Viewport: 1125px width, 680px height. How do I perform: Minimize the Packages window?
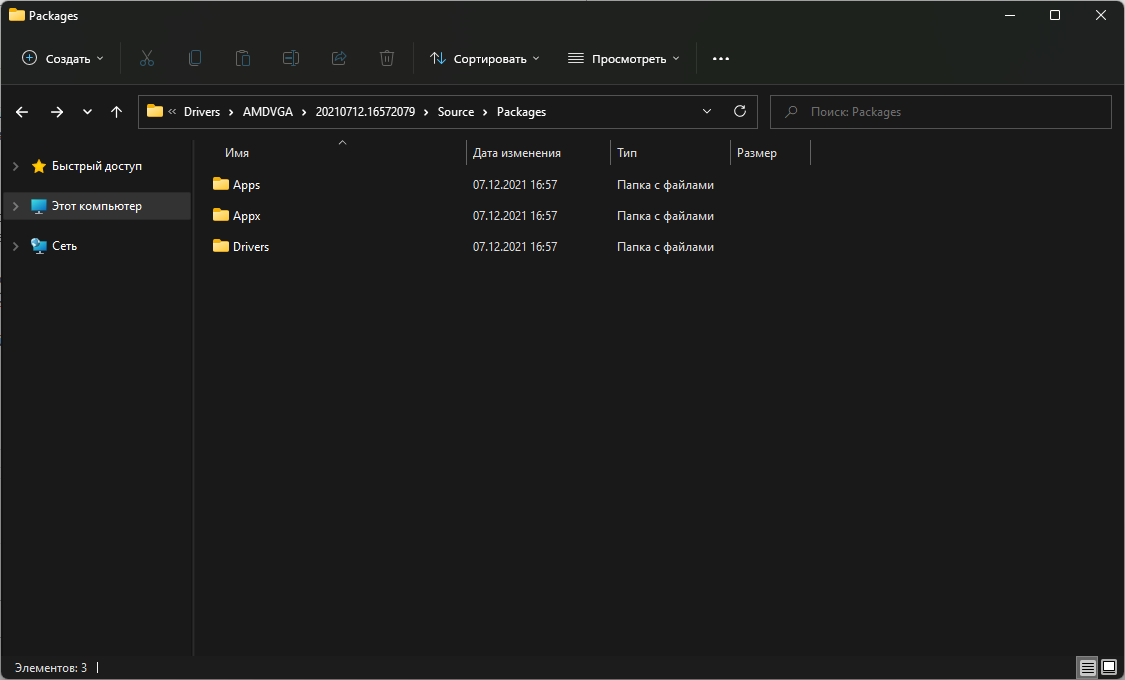pyautogui.click(x=1009, y=15)
